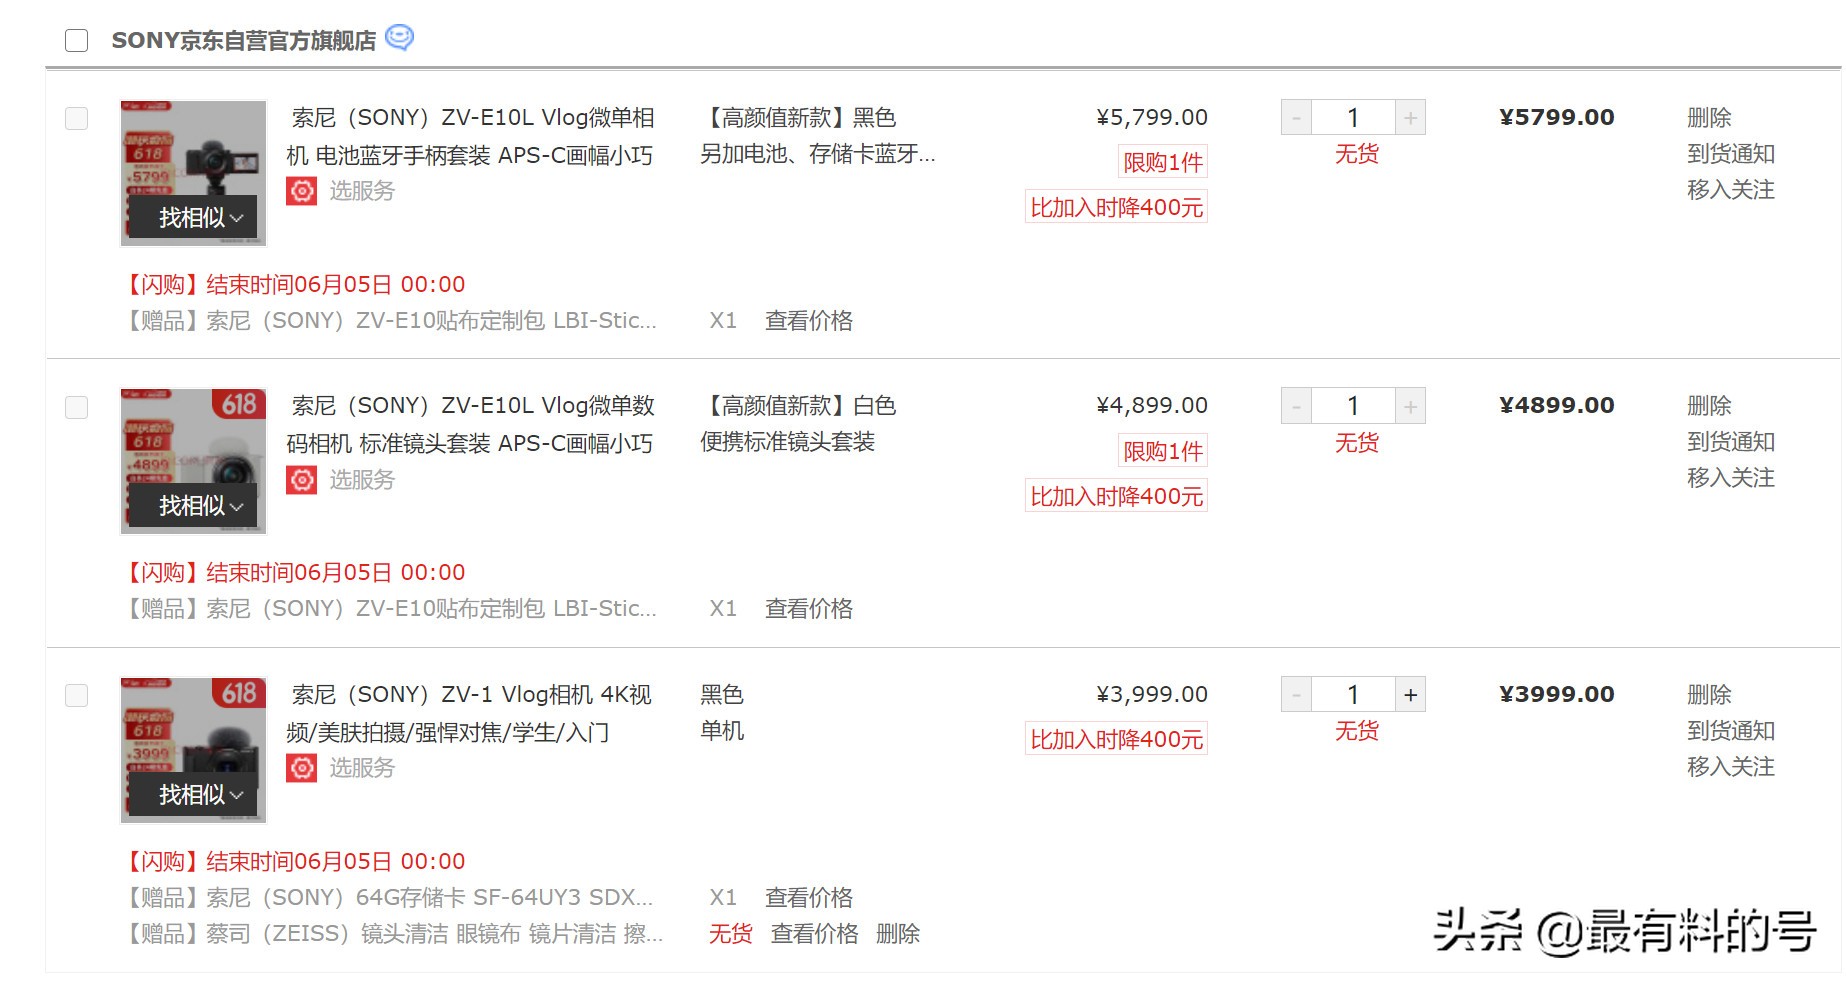
Task: Click 查看价格 for the first item's gift
Action: pyautogui.click(x=808, y=321)
